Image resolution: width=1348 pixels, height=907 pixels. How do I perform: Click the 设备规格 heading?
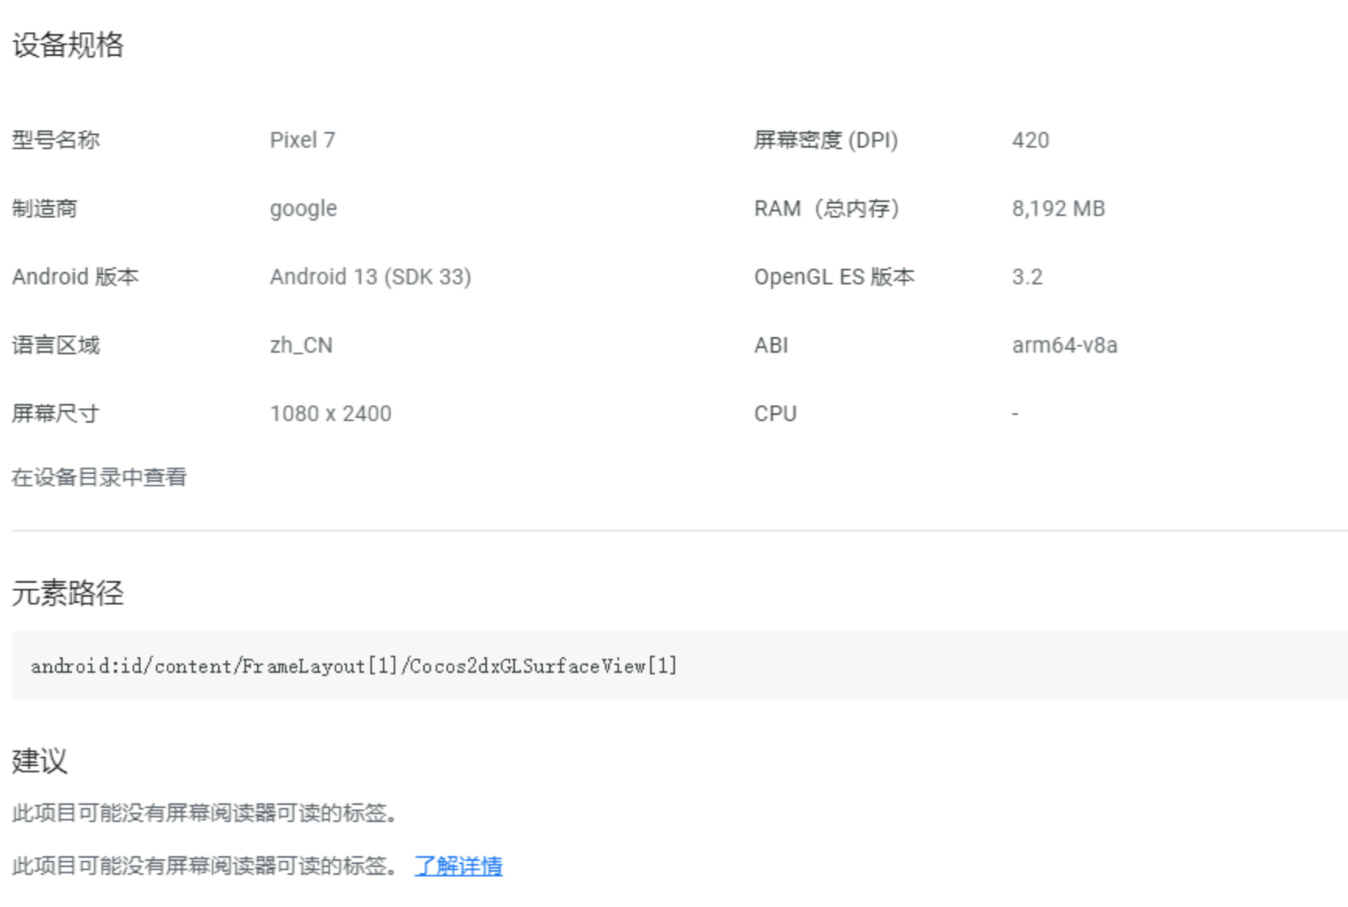68,45
